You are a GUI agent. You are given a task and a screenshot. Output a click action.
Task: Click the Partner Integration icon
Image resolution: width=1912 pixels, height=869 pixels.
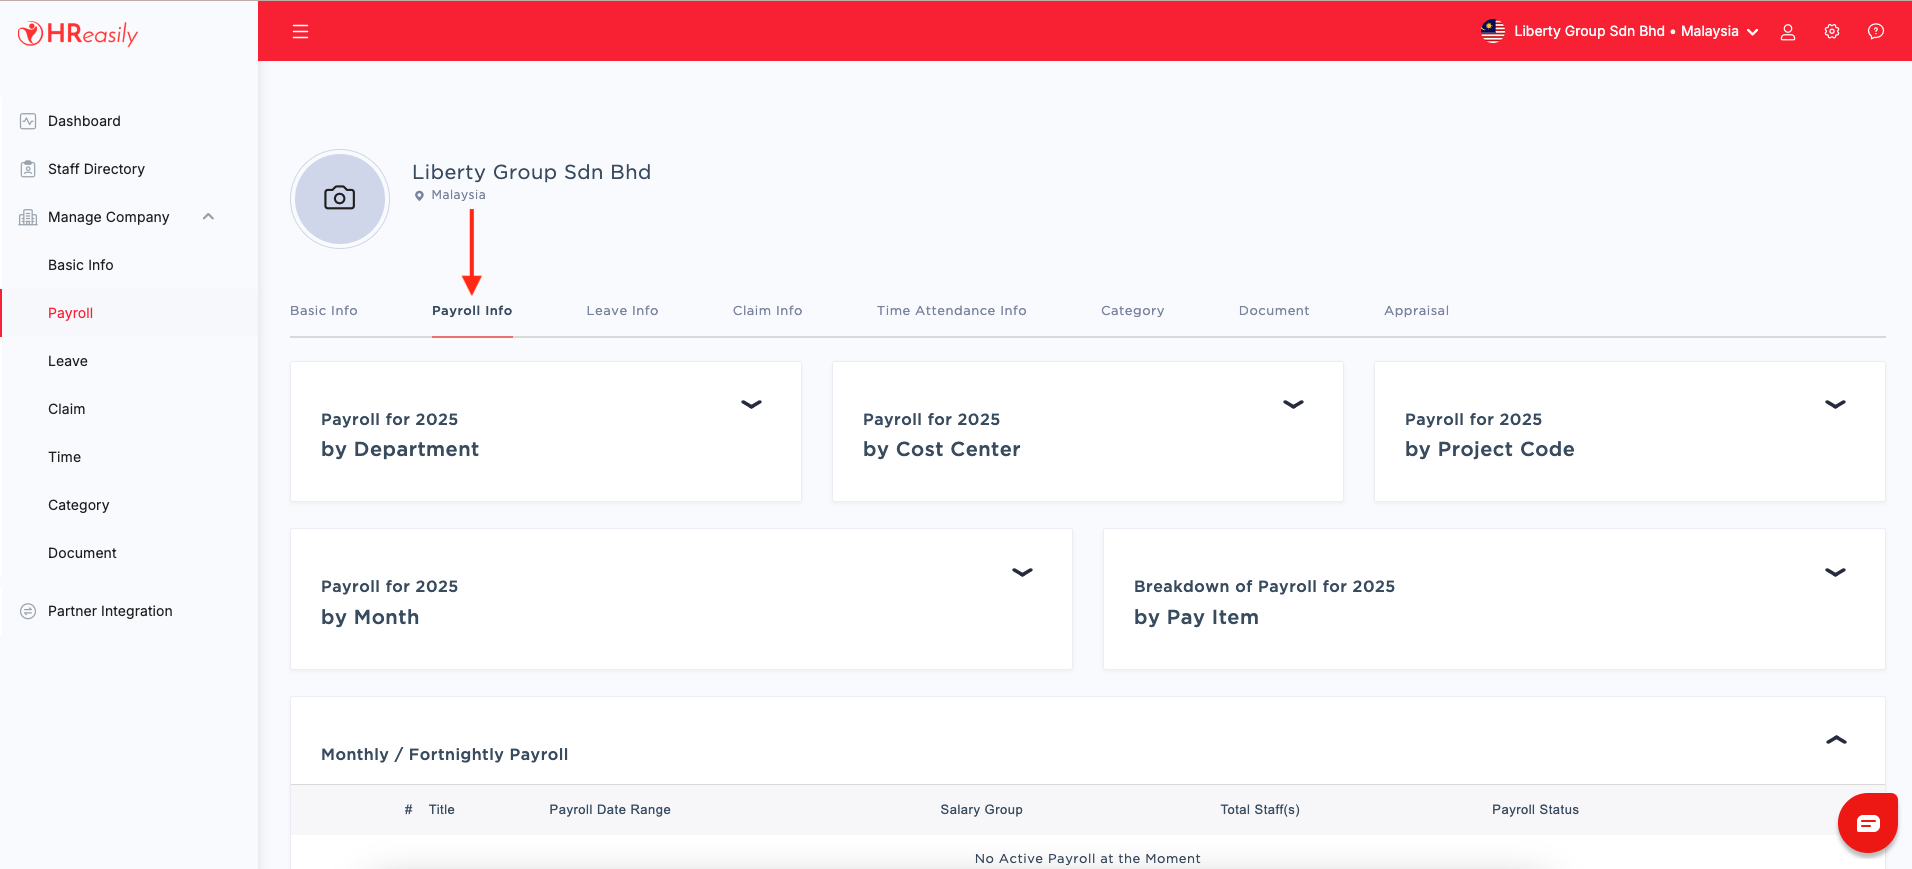point(28,611)
